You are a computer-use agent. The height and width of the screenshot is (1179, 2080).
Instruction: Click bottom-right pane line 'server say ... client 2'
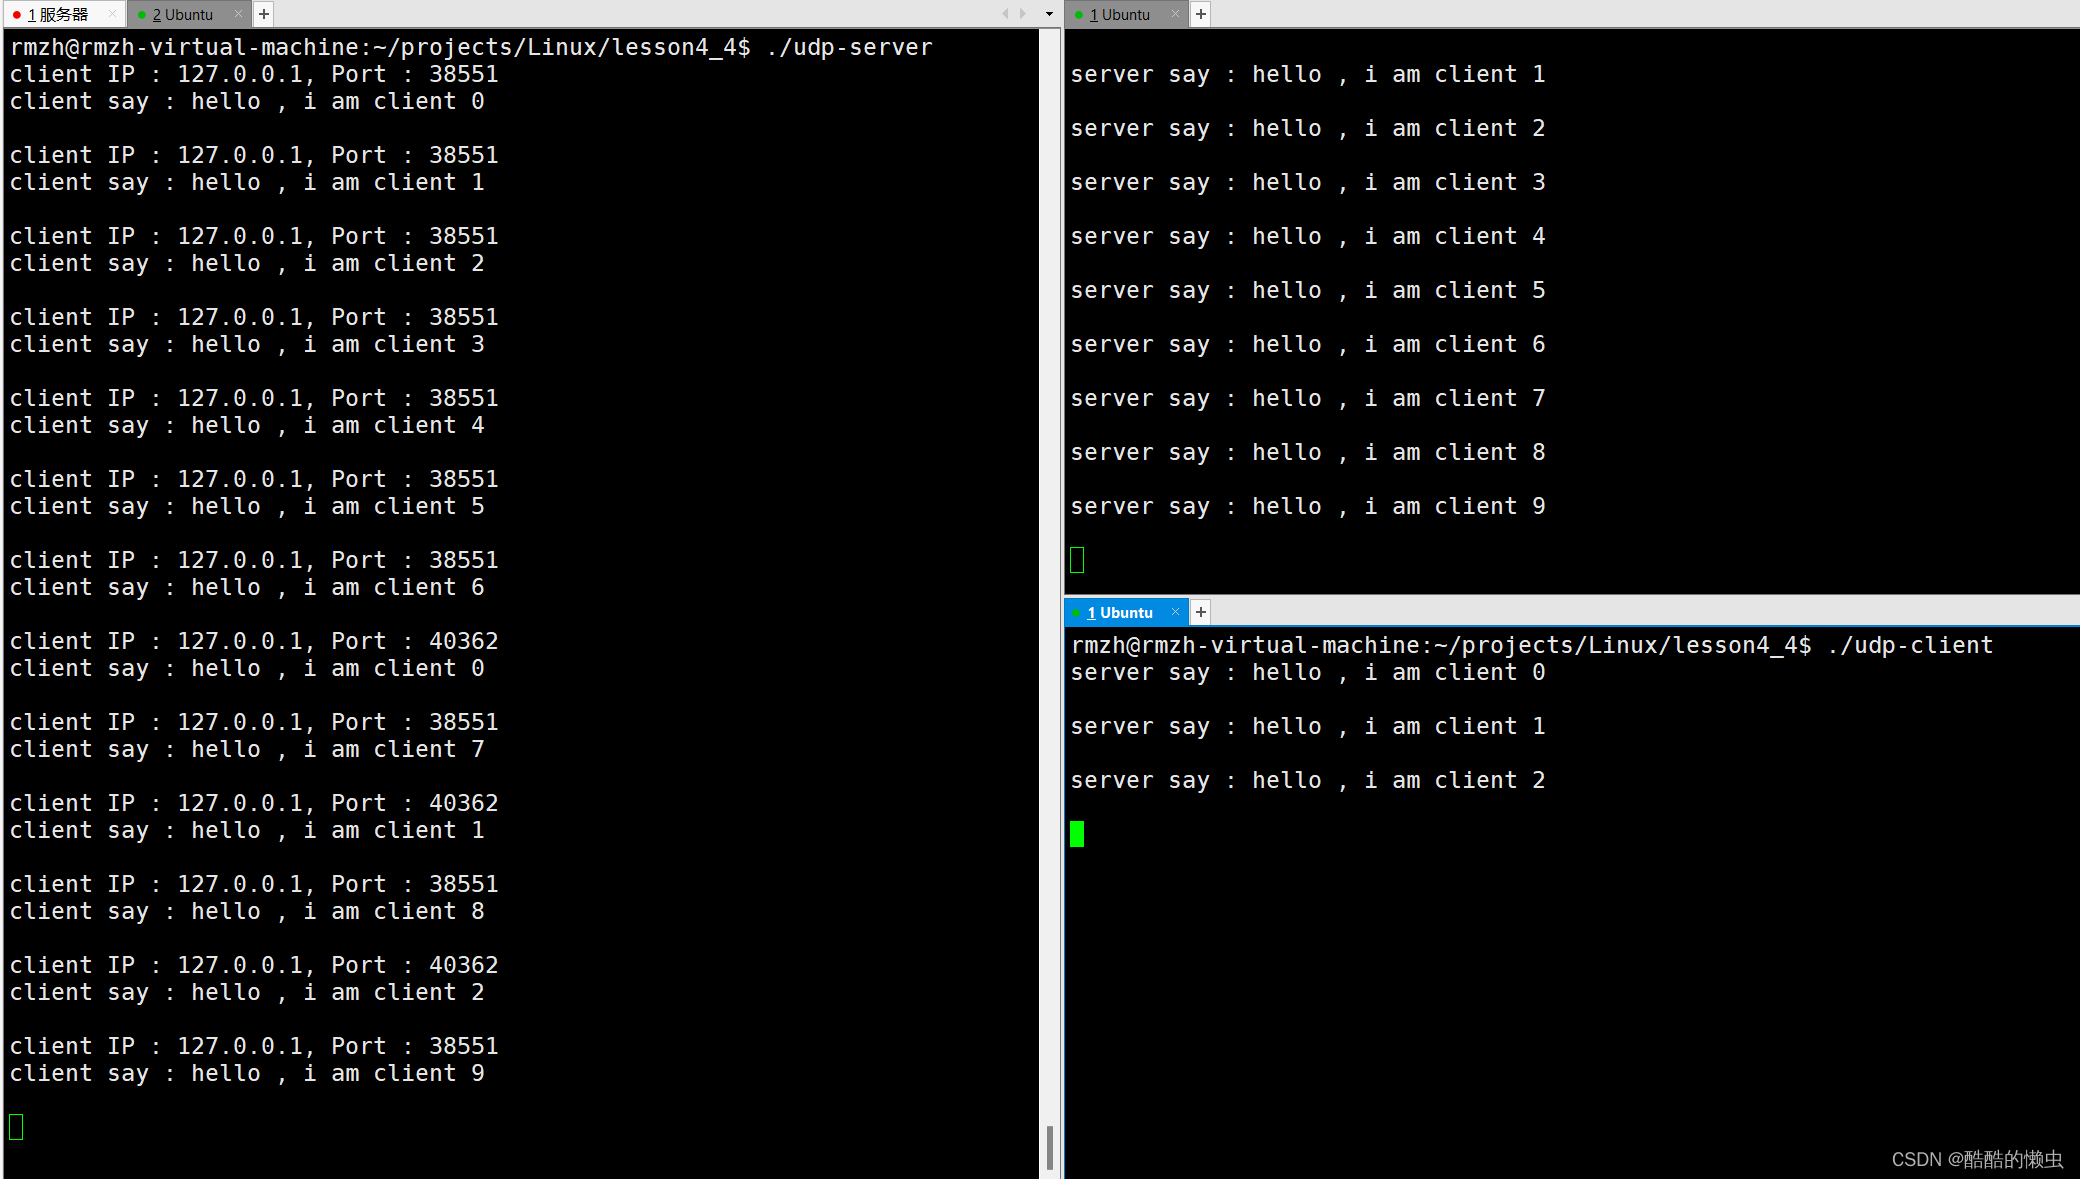[x=1308, y=780]
